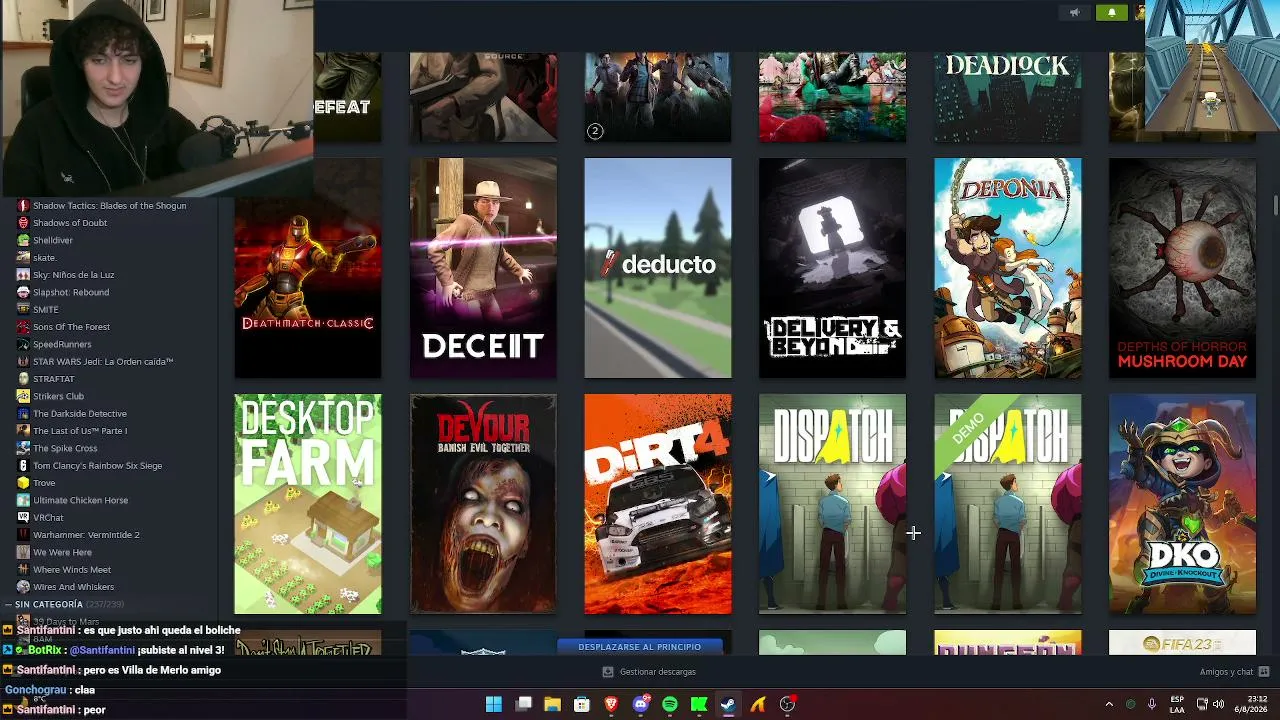Viewport: 1280px width, 720px height.
Task: Select We Were Here in sidebar
Action: point(62,552)
